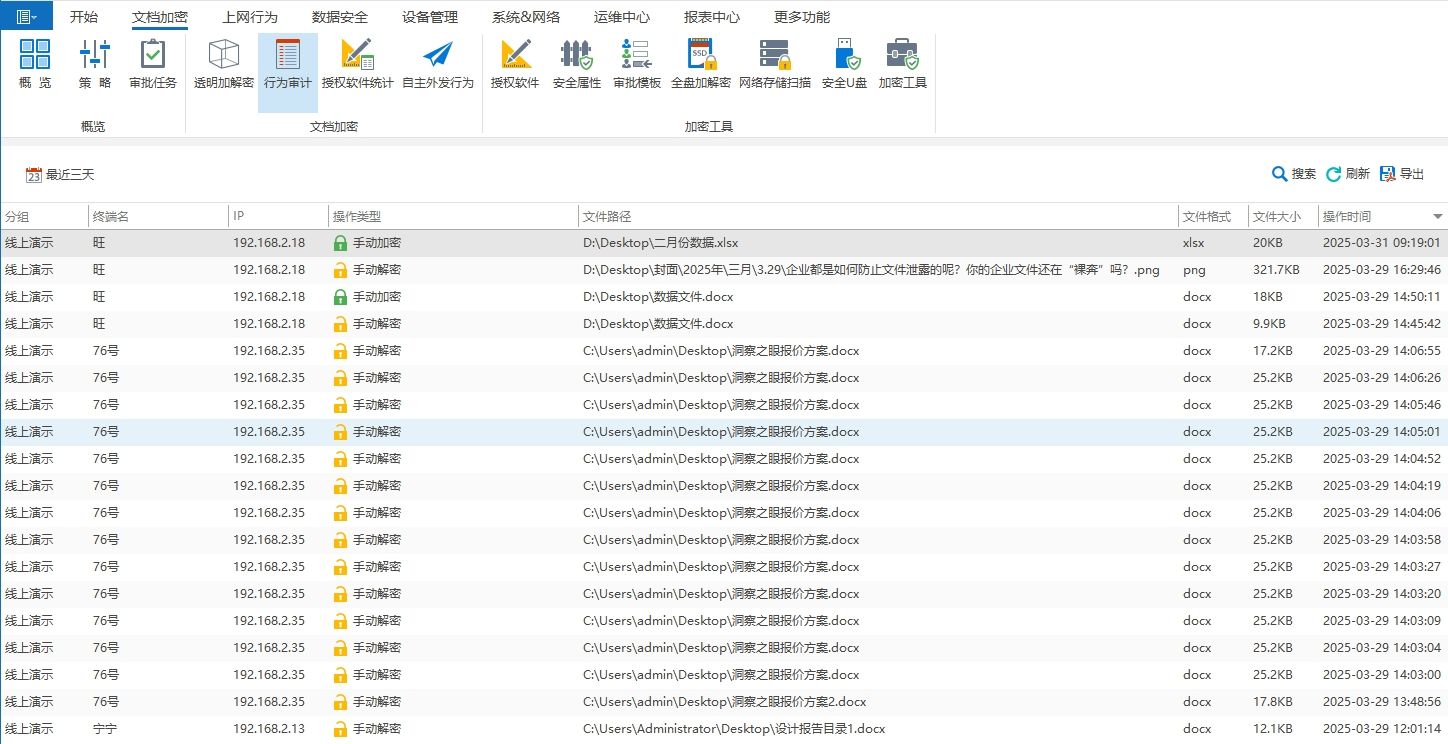This screenshot has height=744, width=1448.
Task: Change the 最近三天 date range filter
Action: pyautogui.click(x=60, y=173)
